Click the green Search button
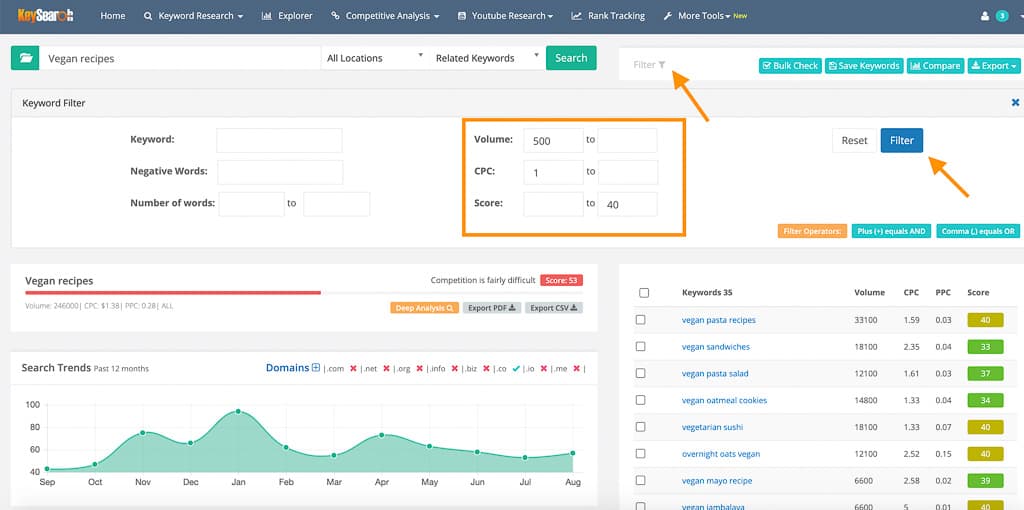Image resolution: width=1024 pixels, height=510 pixels. (571, 58)
